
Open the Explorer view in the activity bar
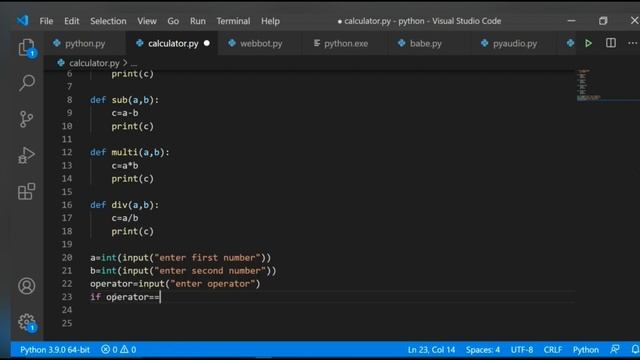[27, 48]
